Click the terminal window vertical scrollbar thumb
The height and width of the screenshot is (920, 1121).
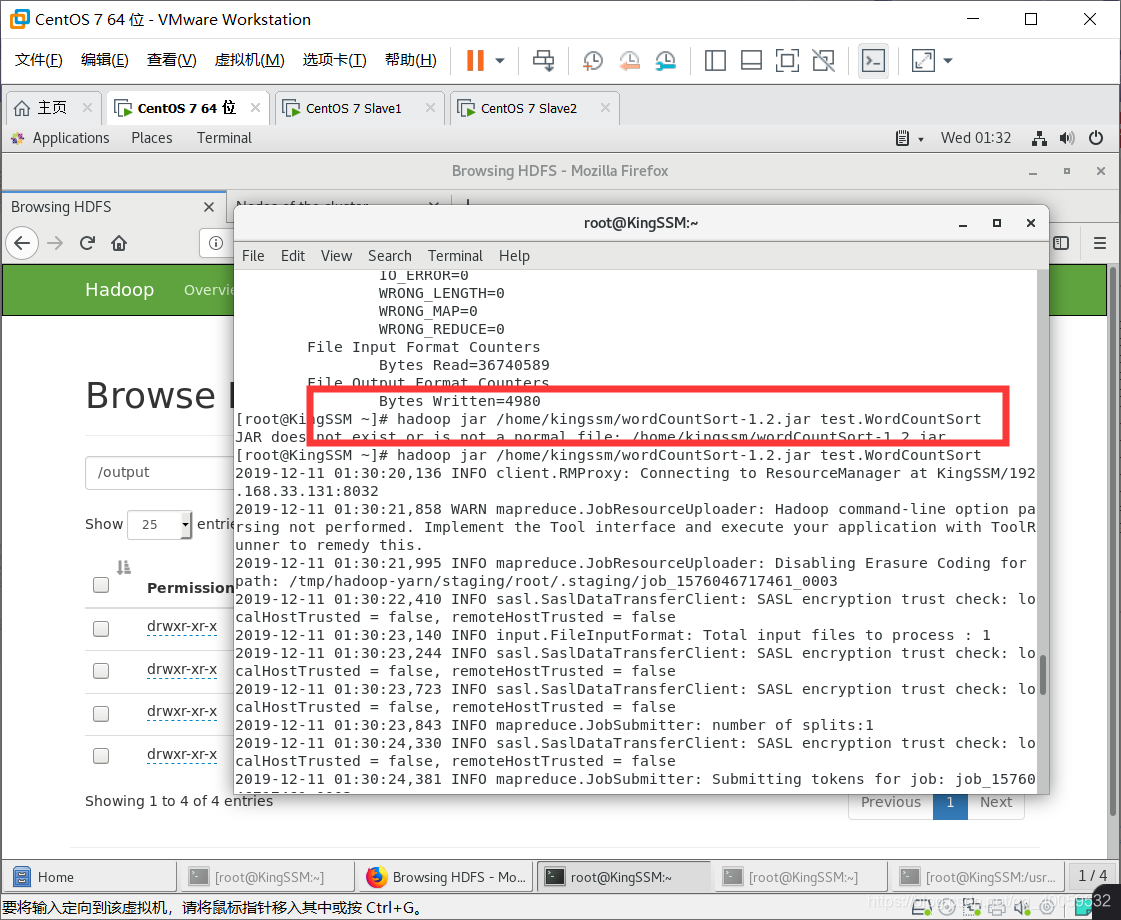(x=1043, y=674)
